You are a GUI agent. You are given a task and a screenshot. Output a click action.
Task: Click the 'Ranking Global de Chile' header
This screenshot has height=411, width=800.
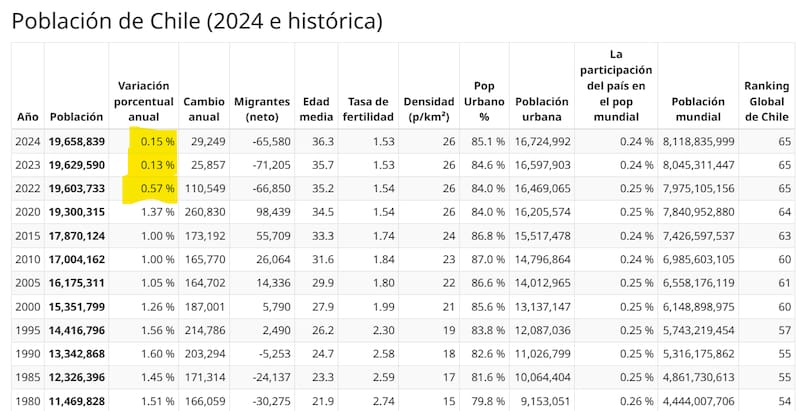click(x=767, y=101)
